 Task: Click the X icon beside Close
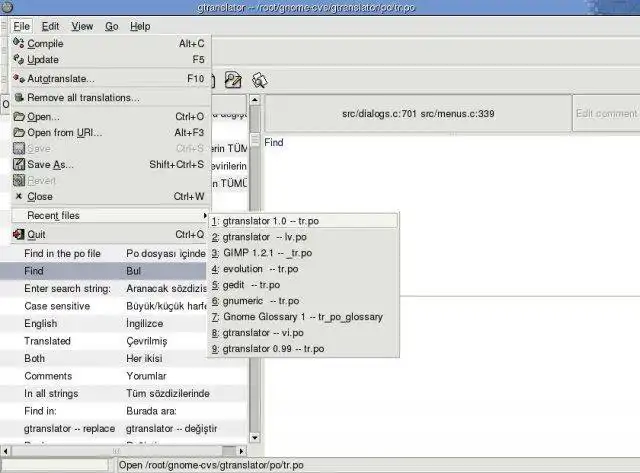point(18,196)
